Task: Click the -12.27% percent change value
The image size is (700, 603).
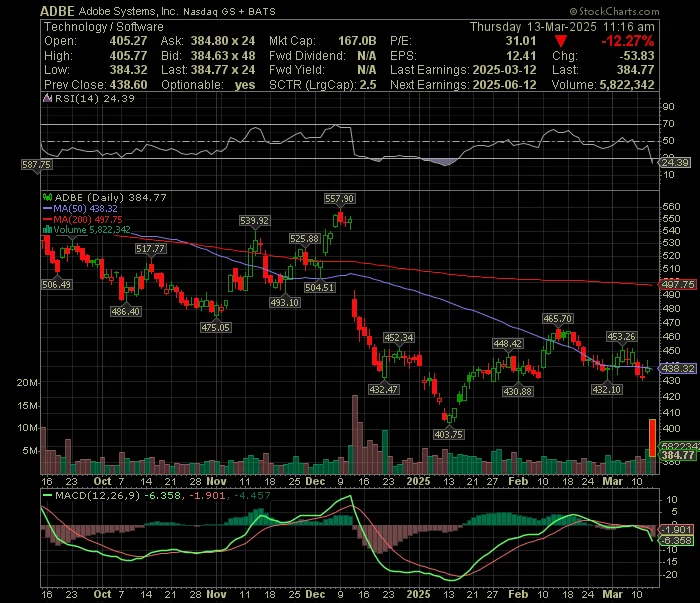Action: (x=627, y=41)
